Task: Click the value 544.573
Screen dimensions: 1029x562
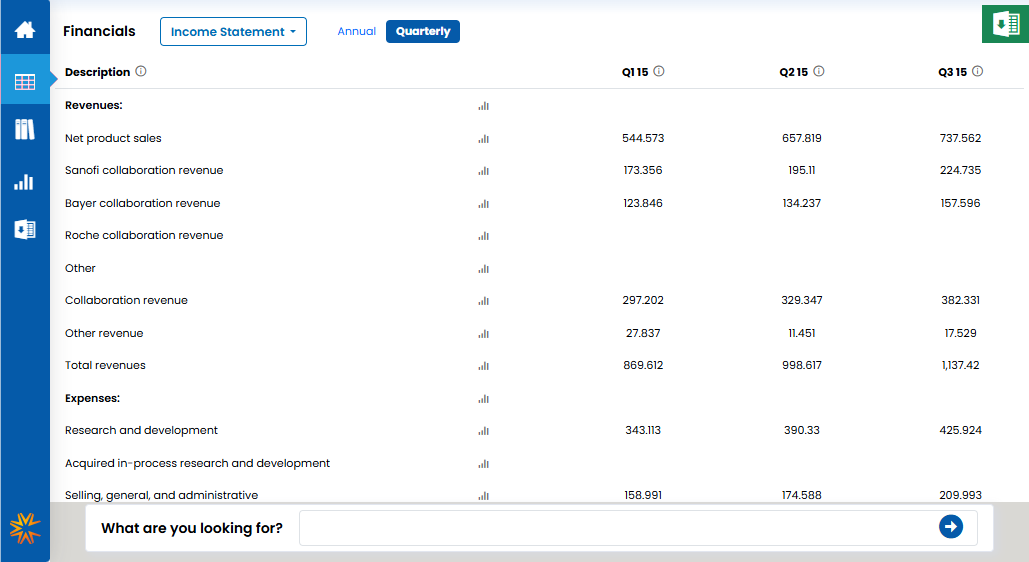Action: 643,138
